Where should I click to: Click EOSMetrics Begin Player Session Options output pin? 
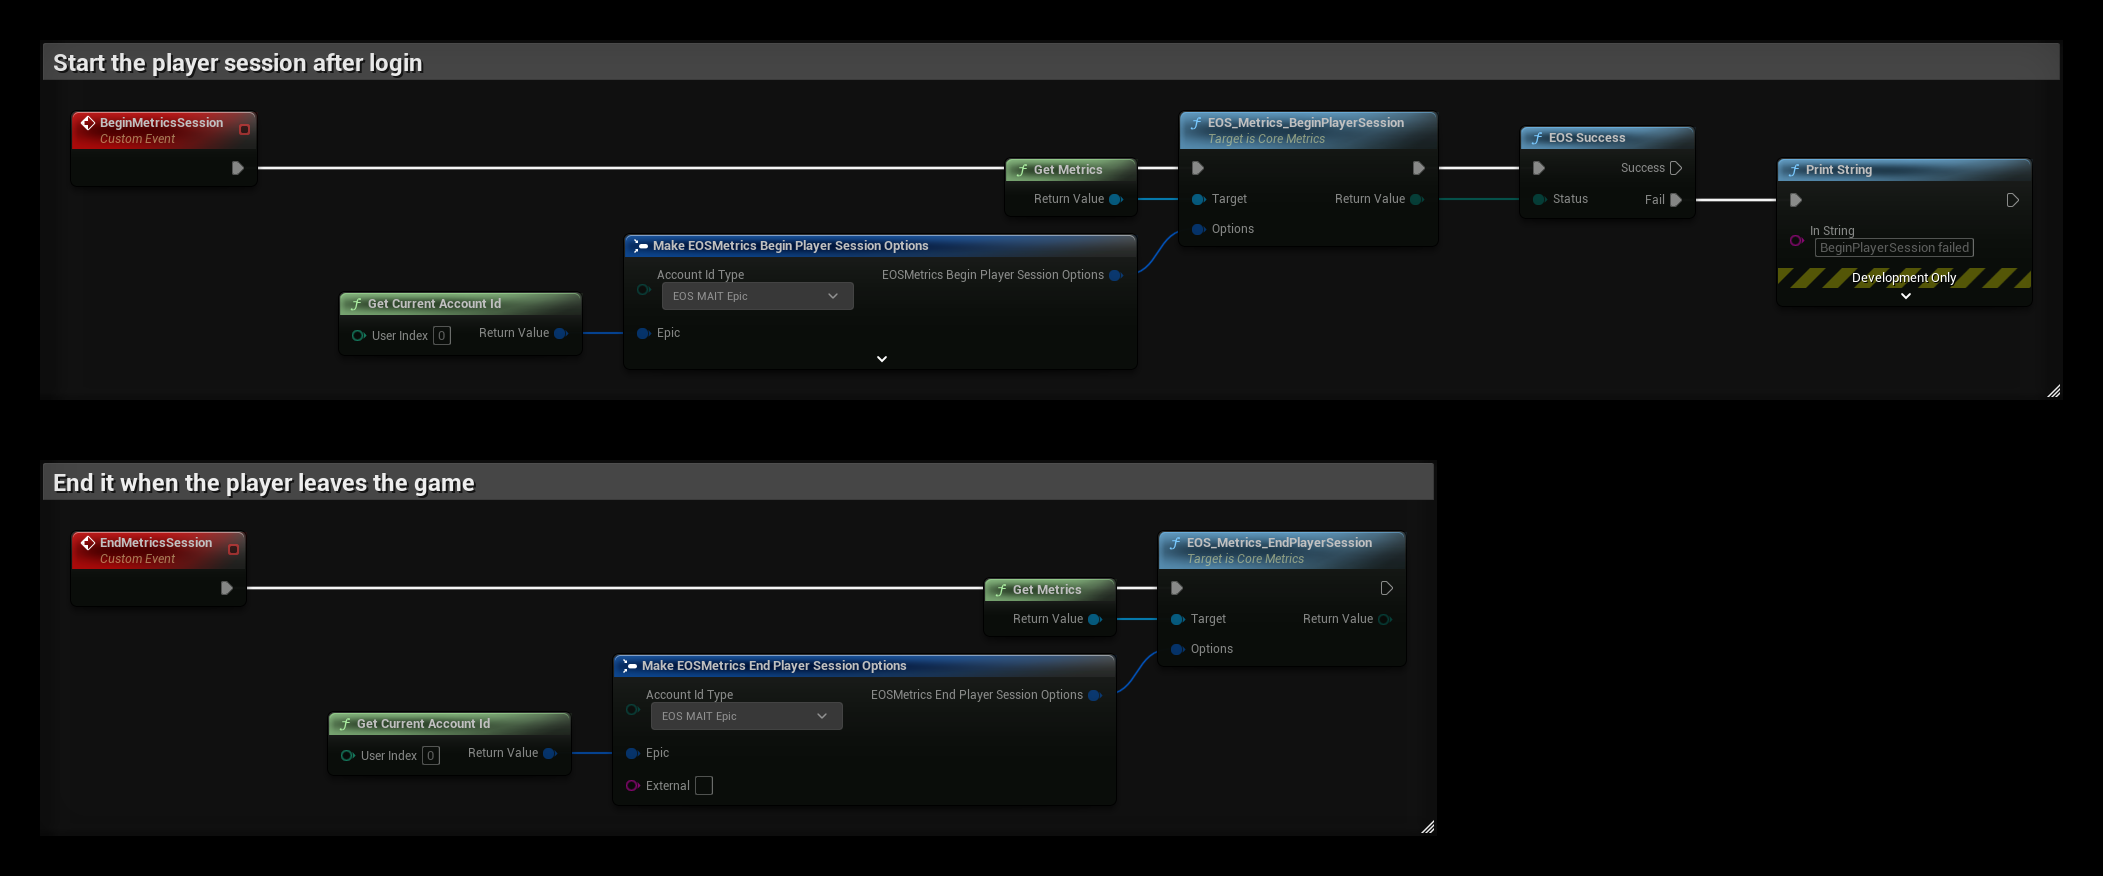[1116, 275]
